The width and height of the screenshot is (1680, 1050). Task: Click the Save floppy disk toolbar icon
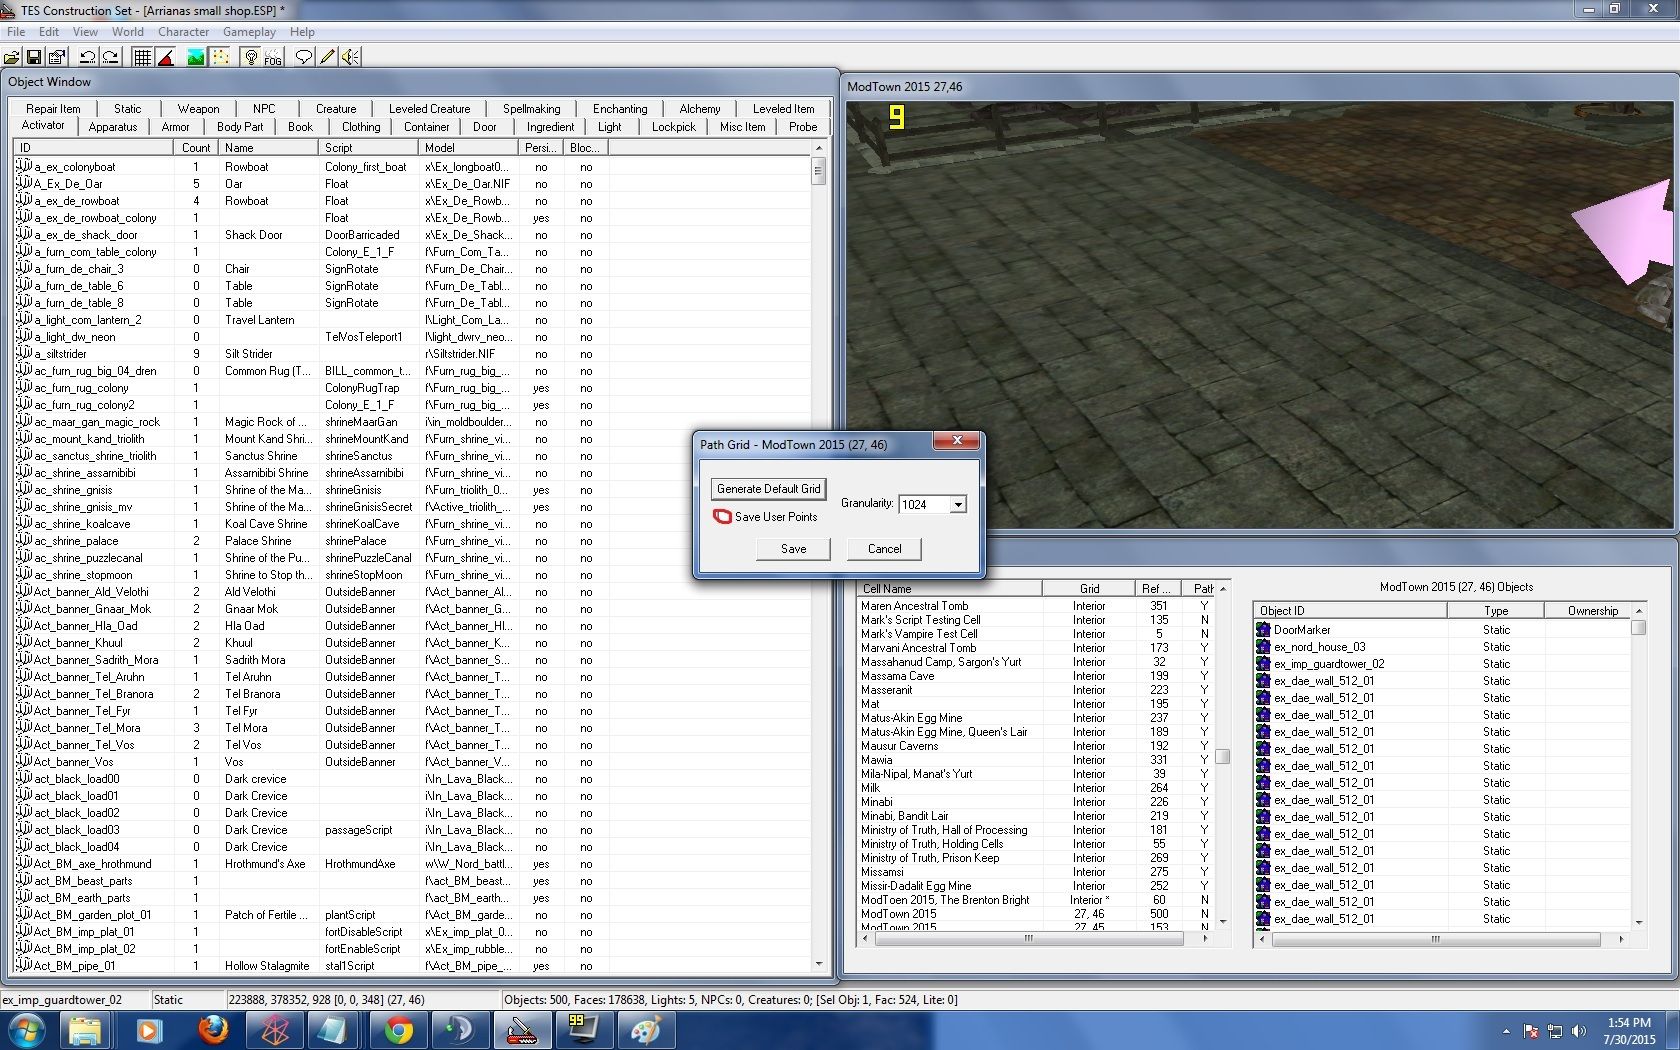point(34,57)
